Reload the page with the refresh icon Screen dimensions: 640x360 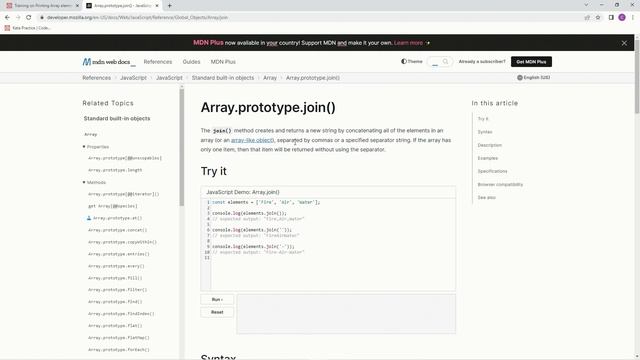tap(29, 18)
